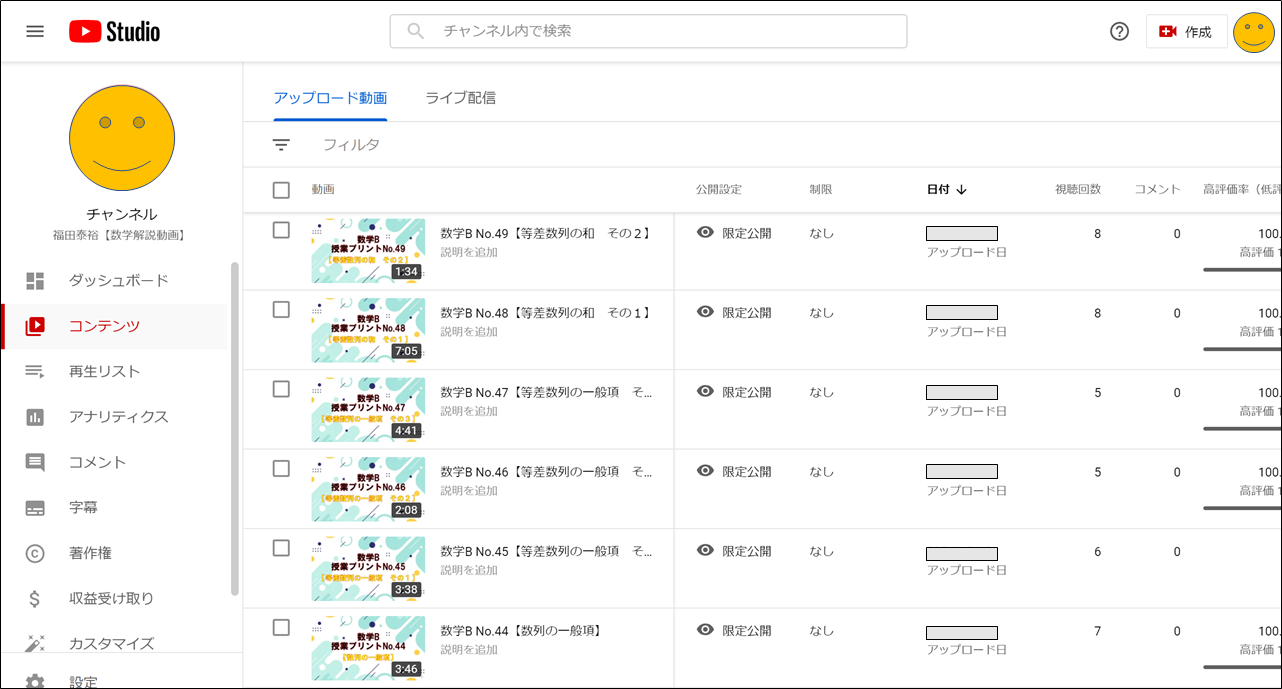
Task: Check the box for 数学B No.49 video
Action: 281,230
